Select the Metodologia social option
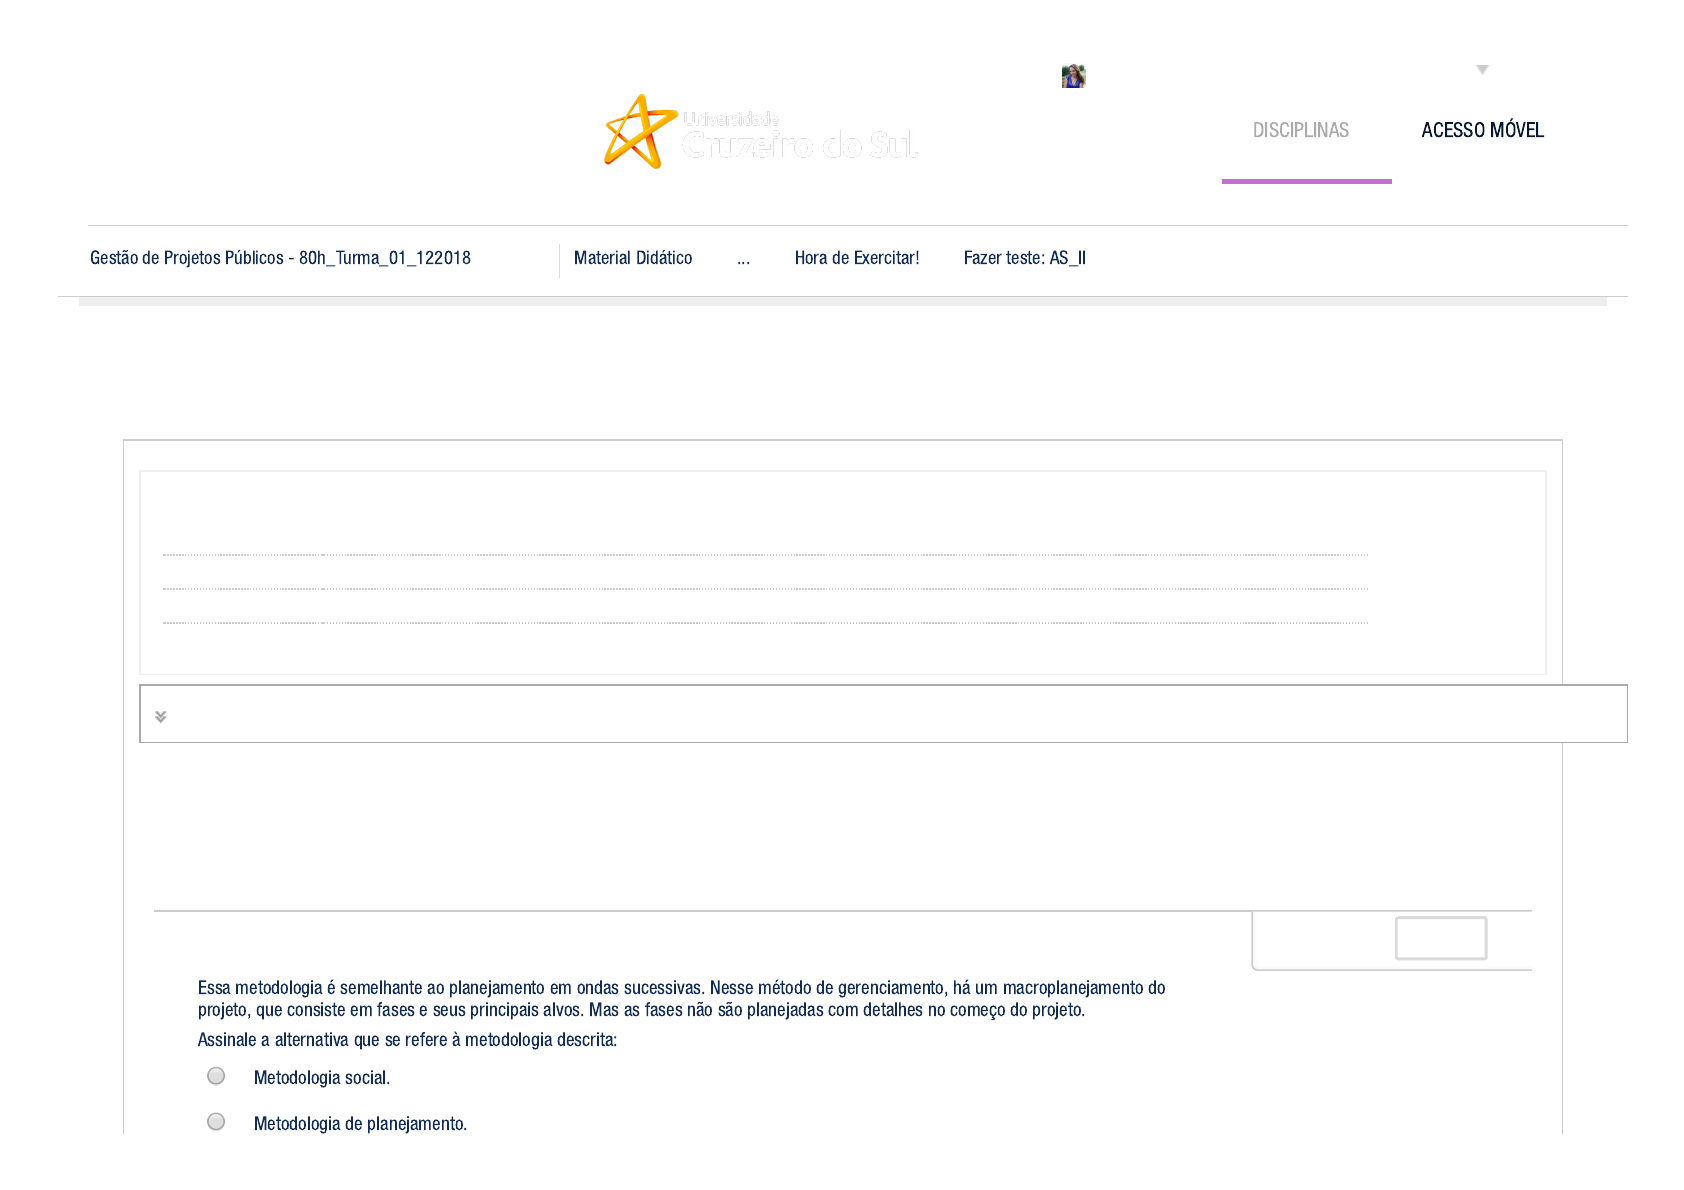This screenshot has height=1190, width=1684. point(216,1076)
